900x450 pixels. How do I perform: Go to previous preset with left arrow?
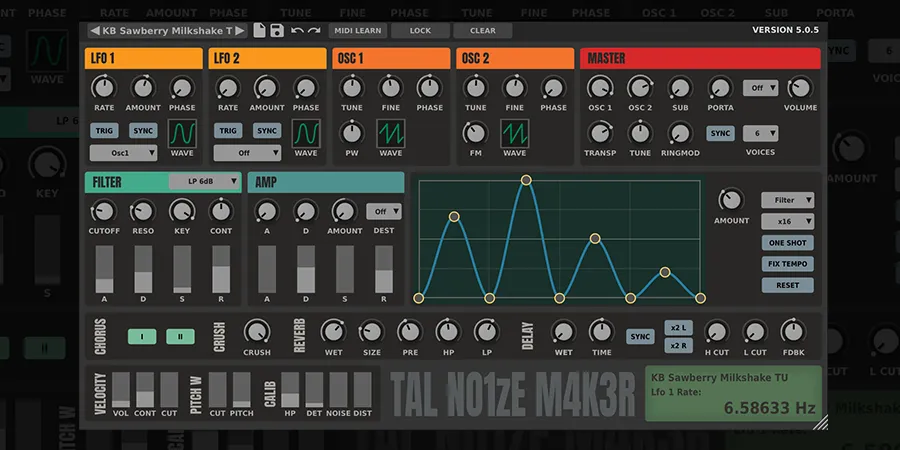pyautogui.click(x=95, y=31)
